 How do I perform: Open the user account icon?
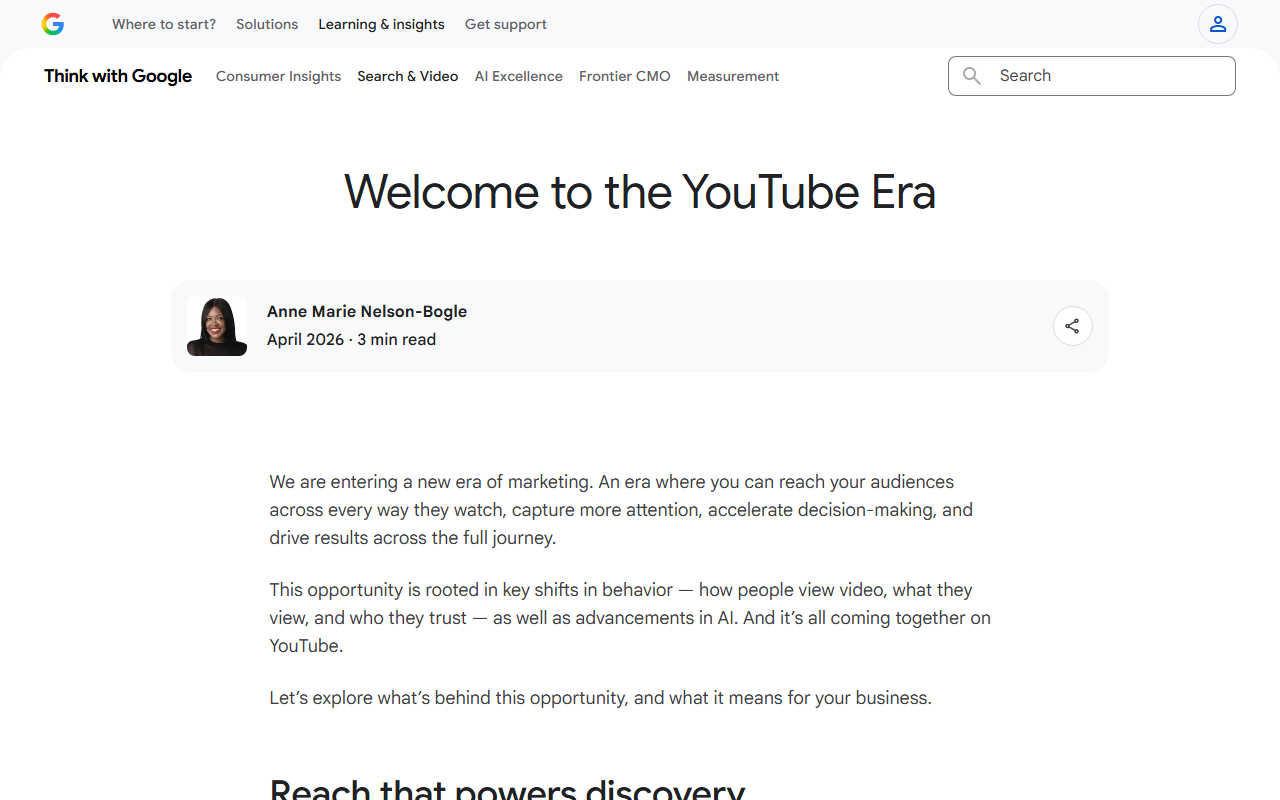point(1218,24)
